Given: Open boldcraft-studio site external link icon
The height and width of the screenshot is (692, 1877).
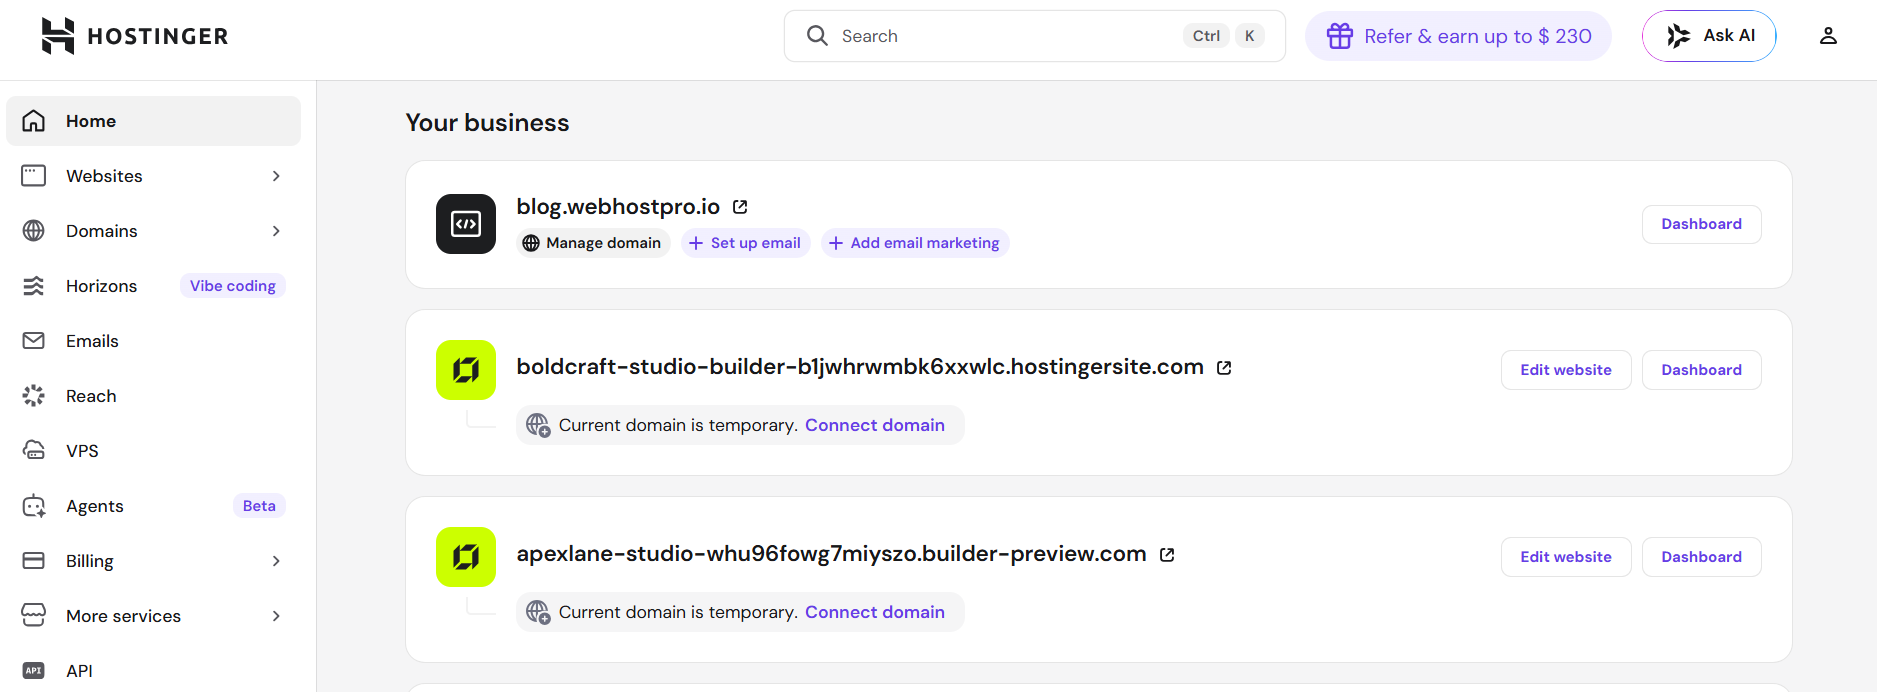Looking at the screenshot, I should (x=1224, y=368).
